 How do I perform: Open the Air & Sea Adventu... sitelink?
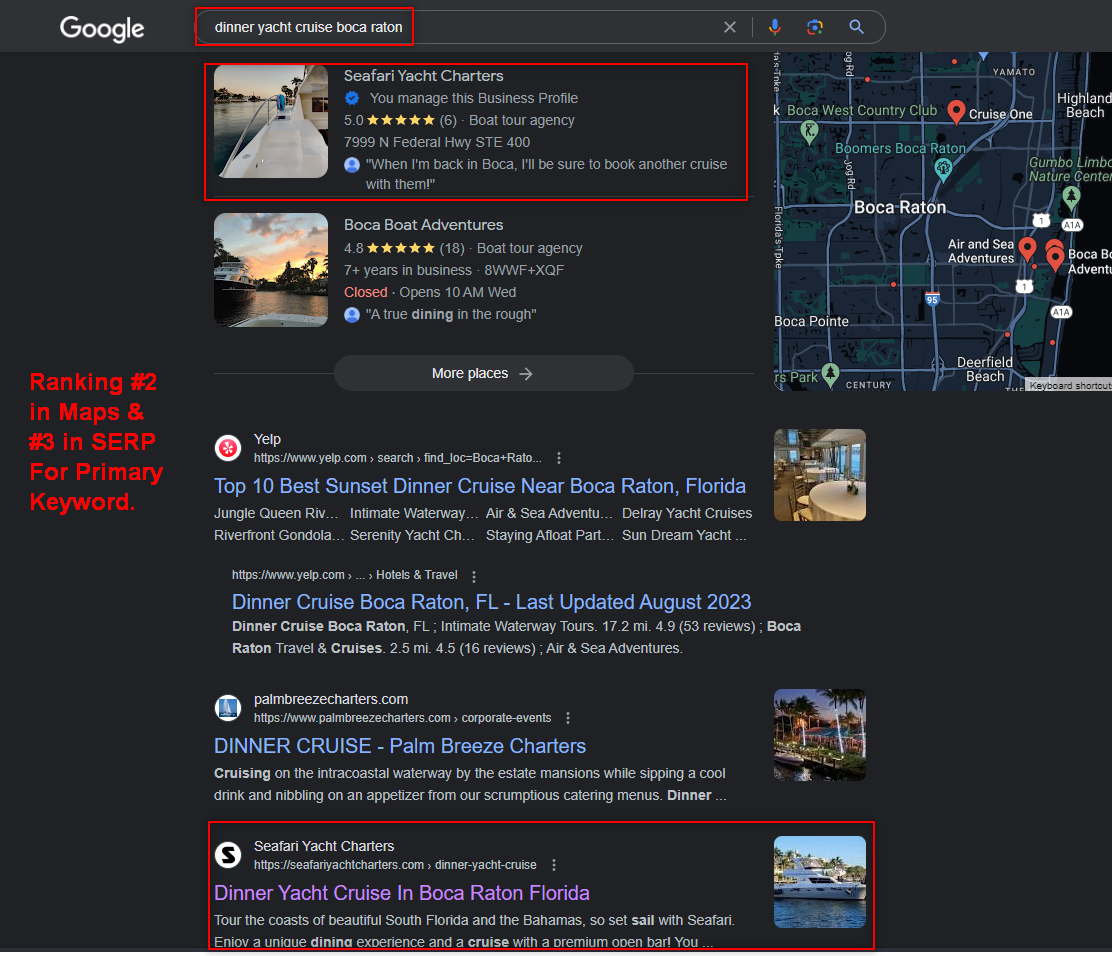pyautogui.click(x=549, y=513)
